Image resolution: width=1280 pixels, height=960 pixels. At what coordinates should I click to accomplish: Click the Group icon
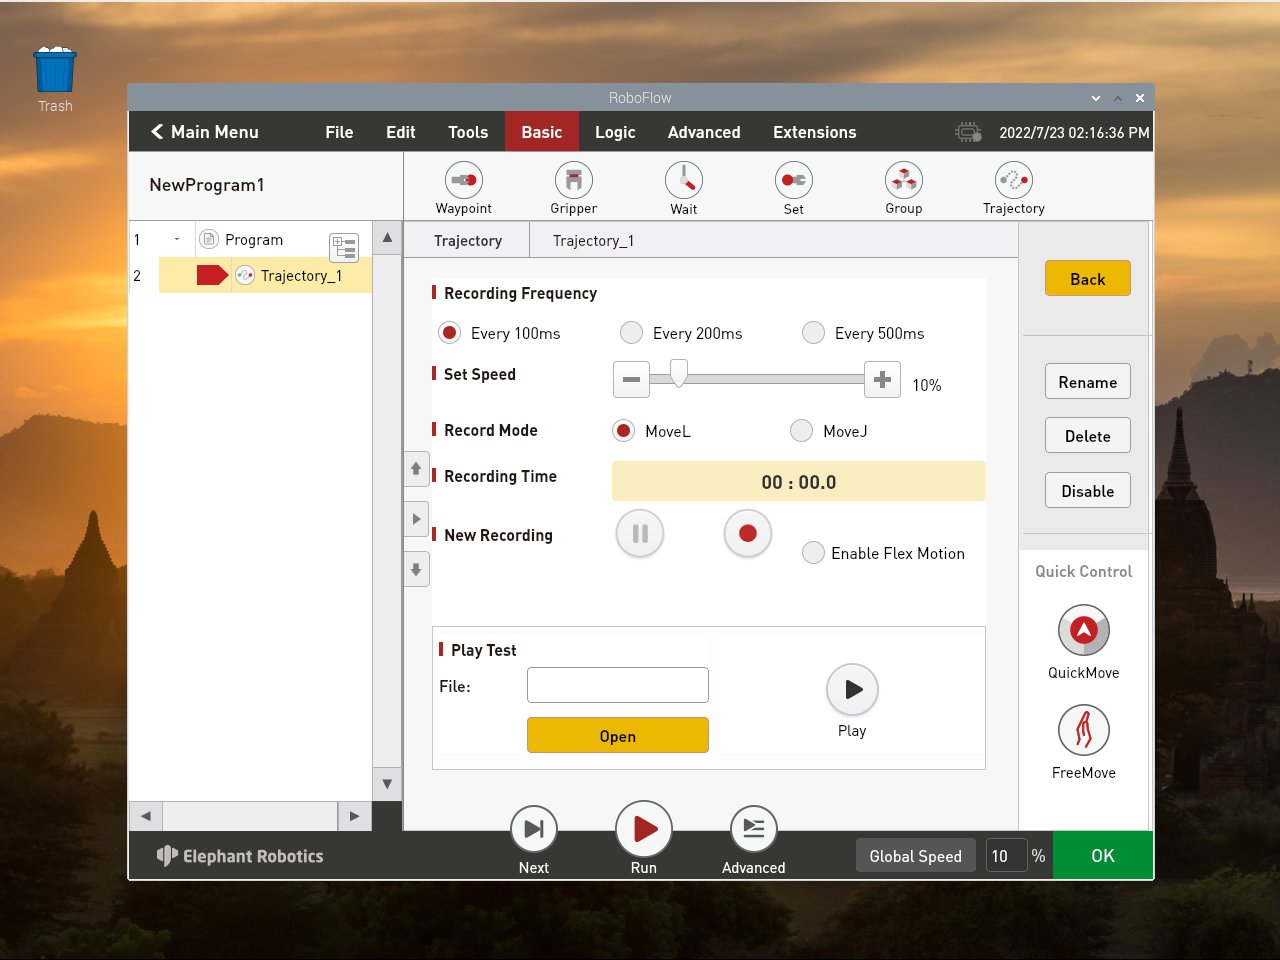click(x=903, y=181)
